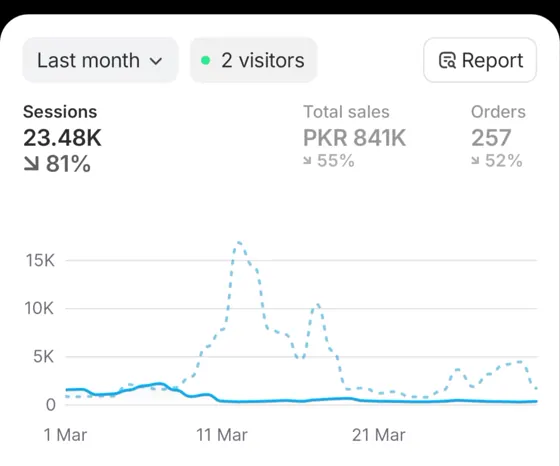Open the Last month date range dropdown

[100, 60]
